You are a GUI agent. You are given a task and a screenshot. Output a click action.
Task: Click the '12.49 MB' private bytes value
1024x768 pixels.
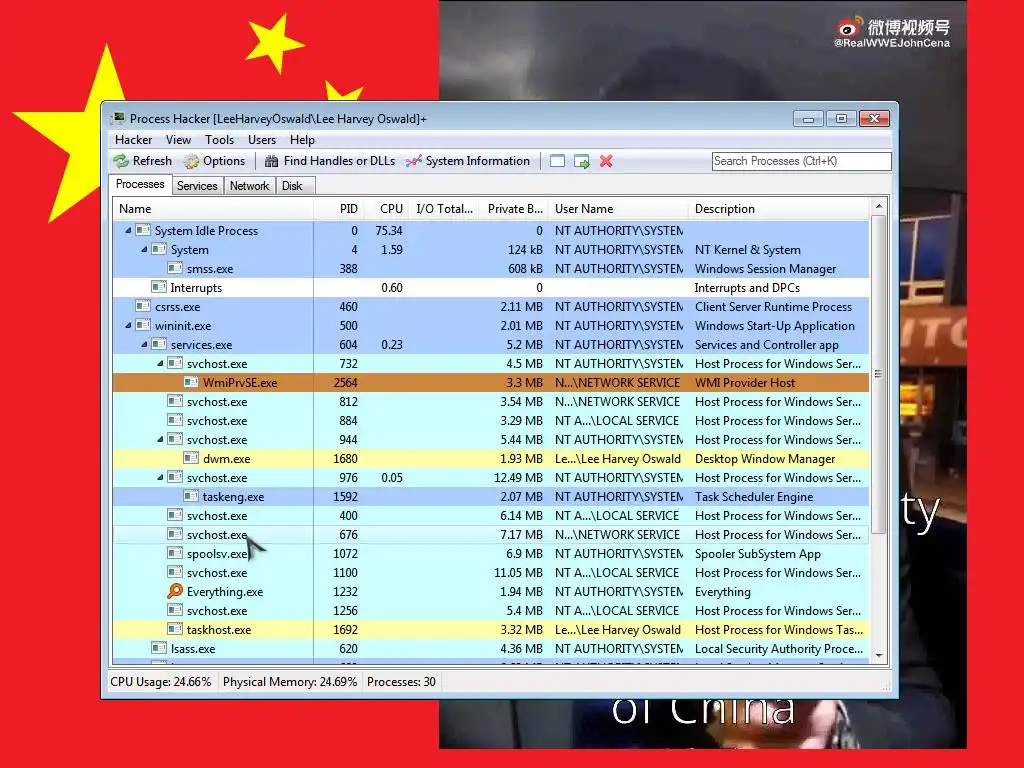[x=518, y=477]
